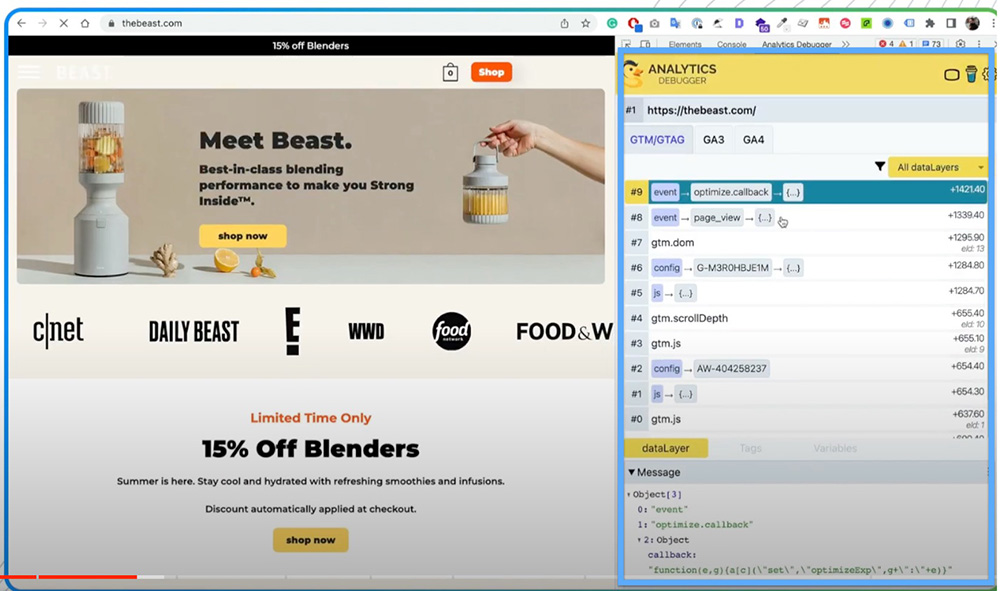Open DevTools more options menu
Viewport: 1000px width, 591px height.
click(x=979, y=44)
